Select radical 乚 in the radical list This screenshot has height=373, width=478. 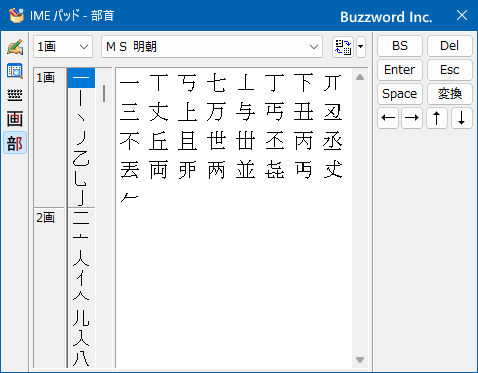[81, 178]
